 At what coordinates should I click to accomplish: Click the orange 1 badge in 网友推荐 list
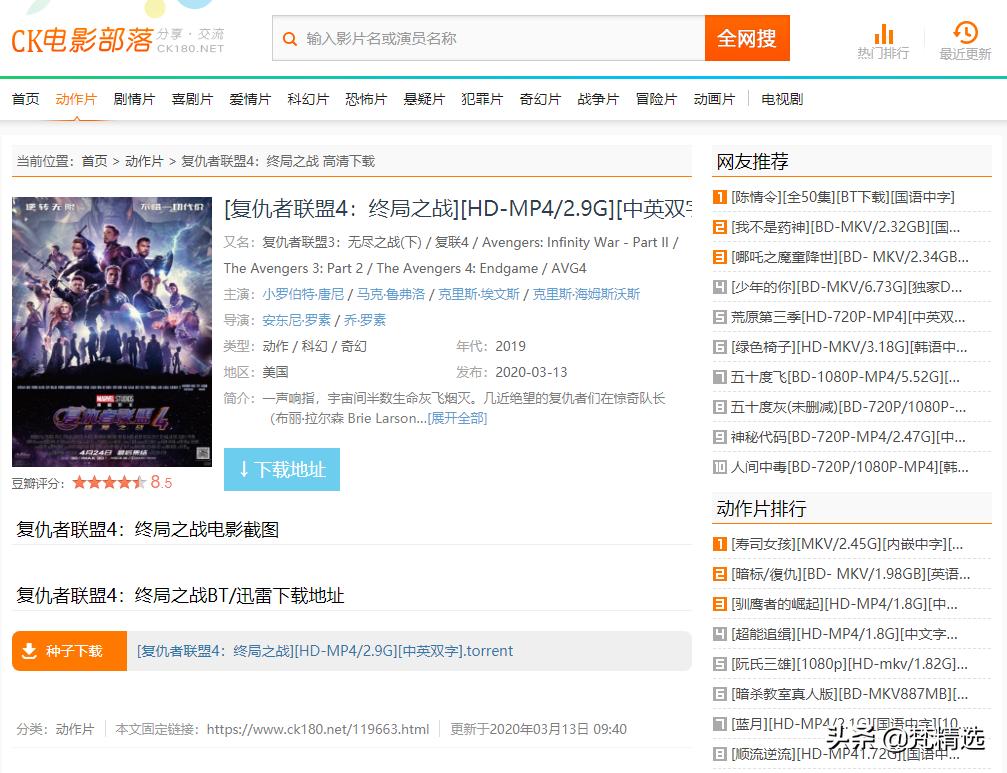[720, 198]
